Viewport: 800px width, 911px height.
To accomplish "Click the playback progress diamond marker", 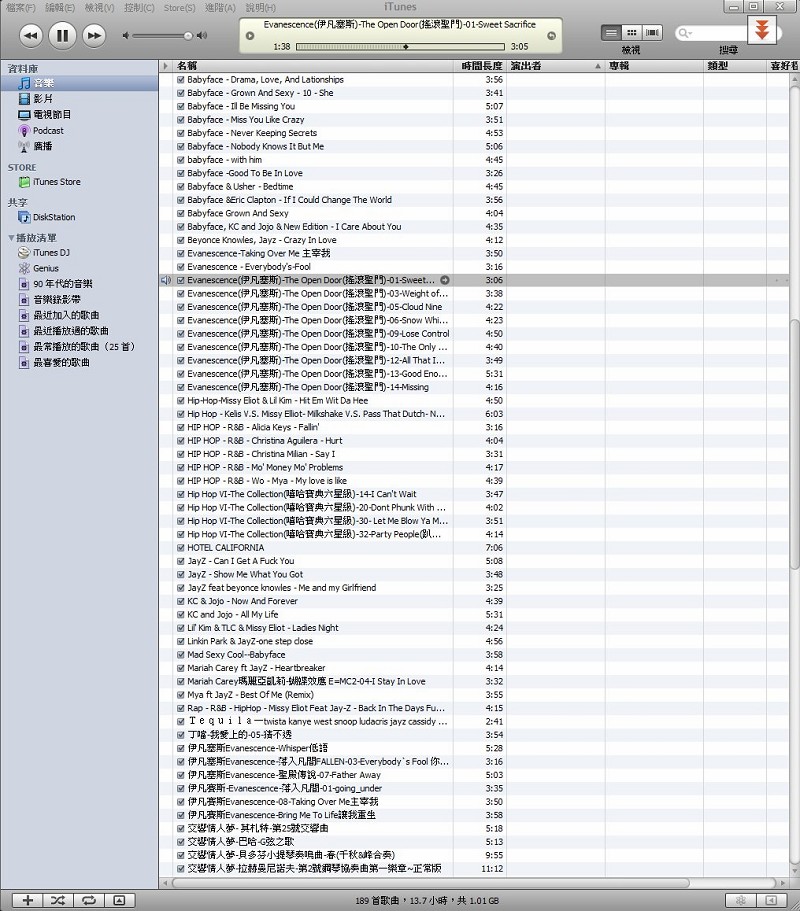I will pos(406,46).
